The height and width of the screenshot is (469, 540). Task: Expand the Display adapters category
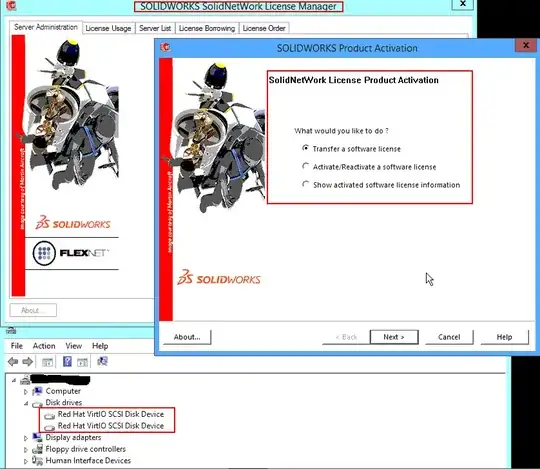coord(26,438)
